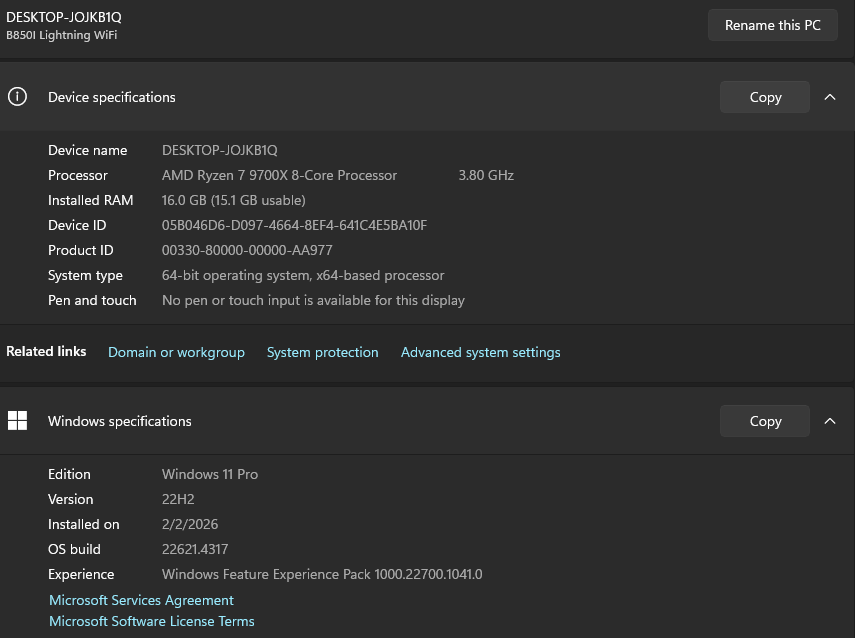Copy the Windows specifications details
The height and width of the screenshot is (638, 855).
tap(765, 421)
